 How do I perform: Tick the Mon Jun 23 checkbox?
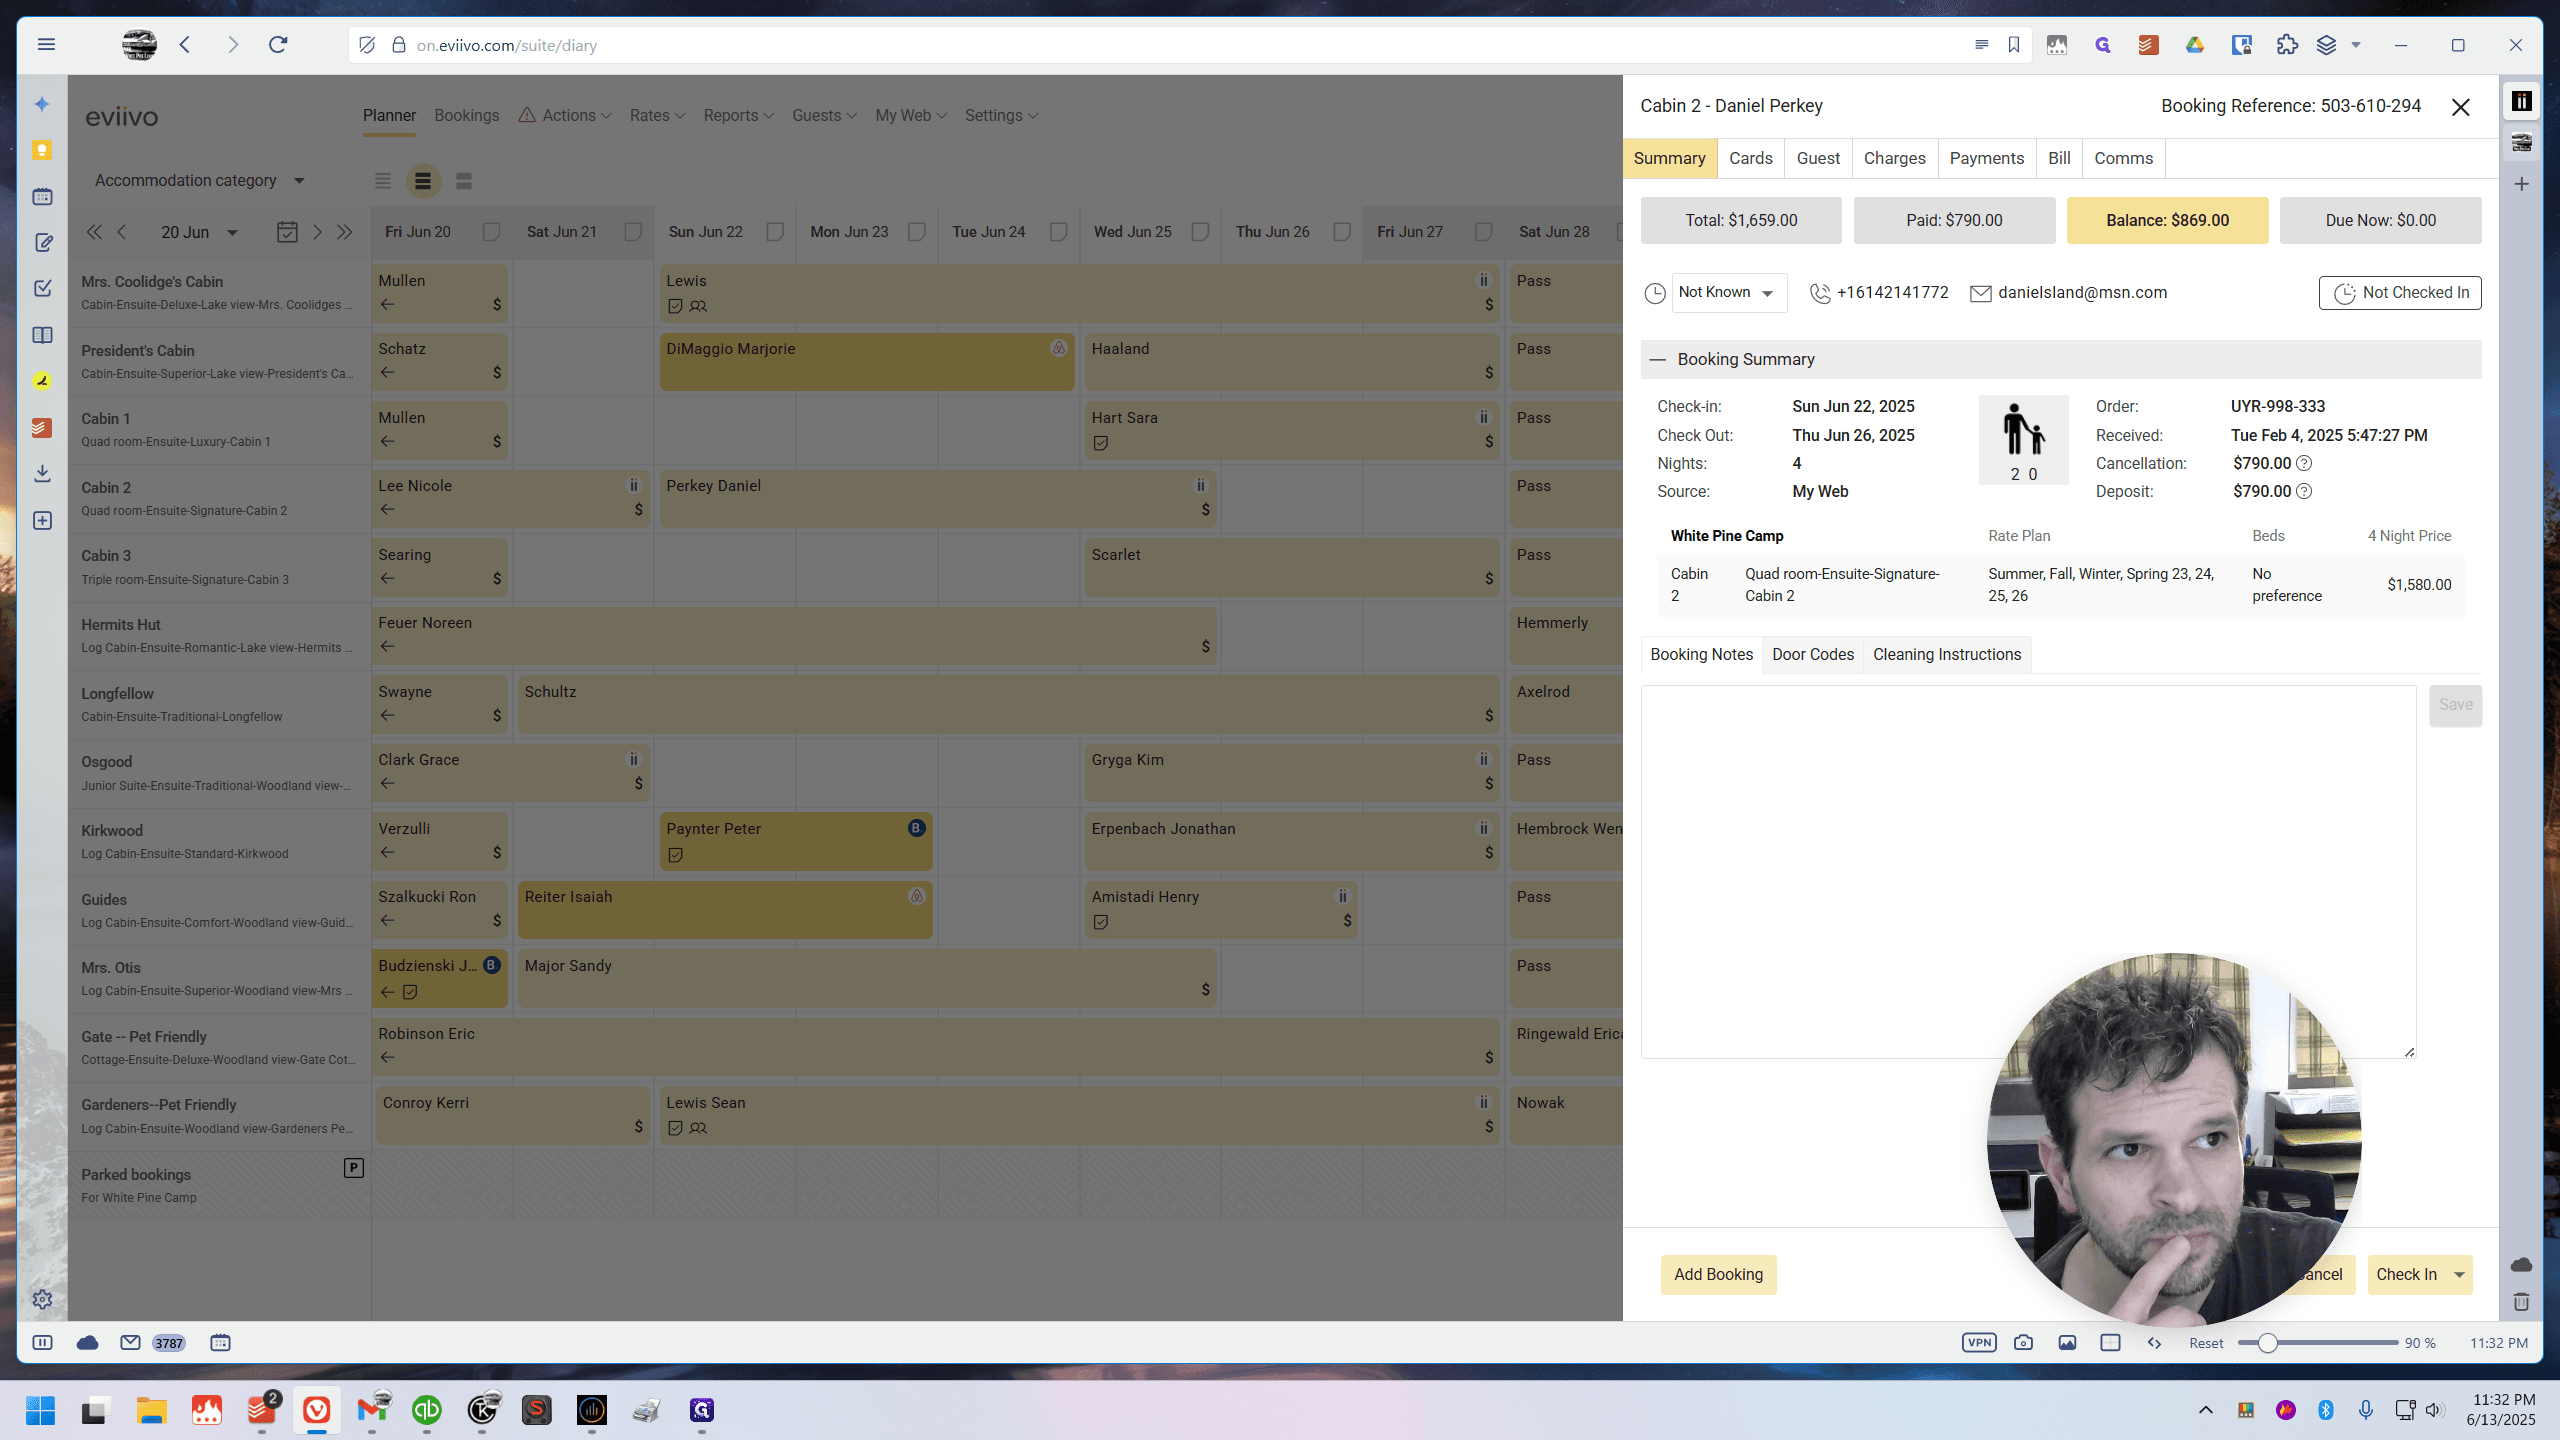point(917,232)
